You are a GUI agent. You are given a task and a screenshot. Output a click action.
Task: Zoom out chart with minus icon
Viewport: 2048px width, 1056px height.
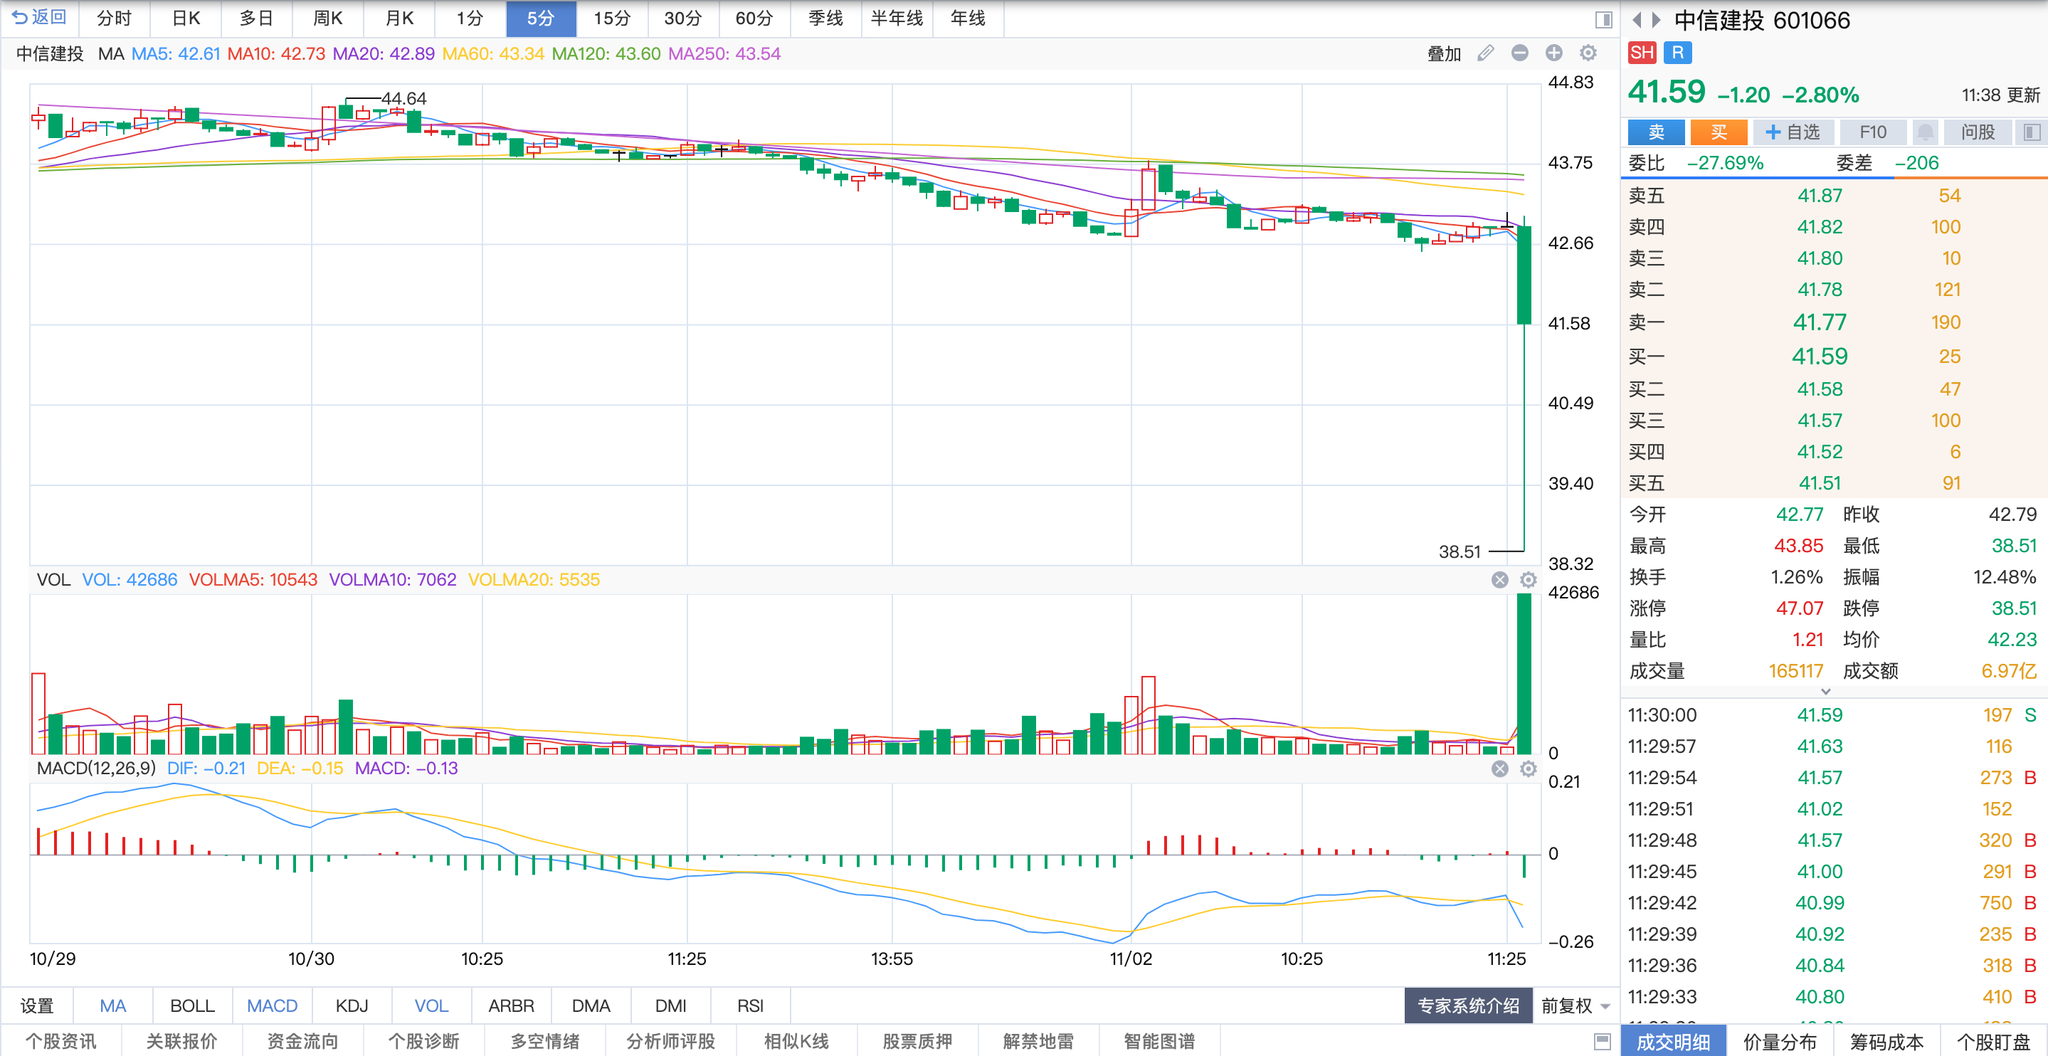click(x=1520, y=53)
